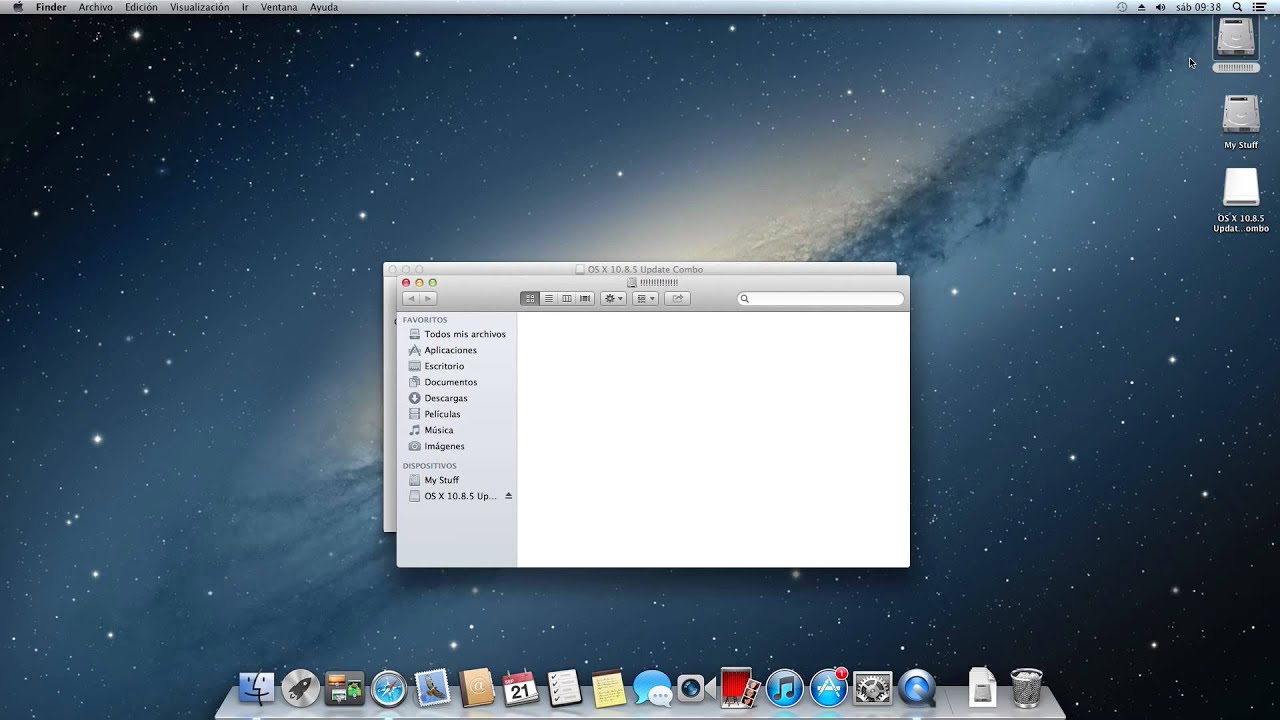Click the DISPOSITIVOS sidebar heading
Screen dimensions: 1280x720
coord(429,466)
